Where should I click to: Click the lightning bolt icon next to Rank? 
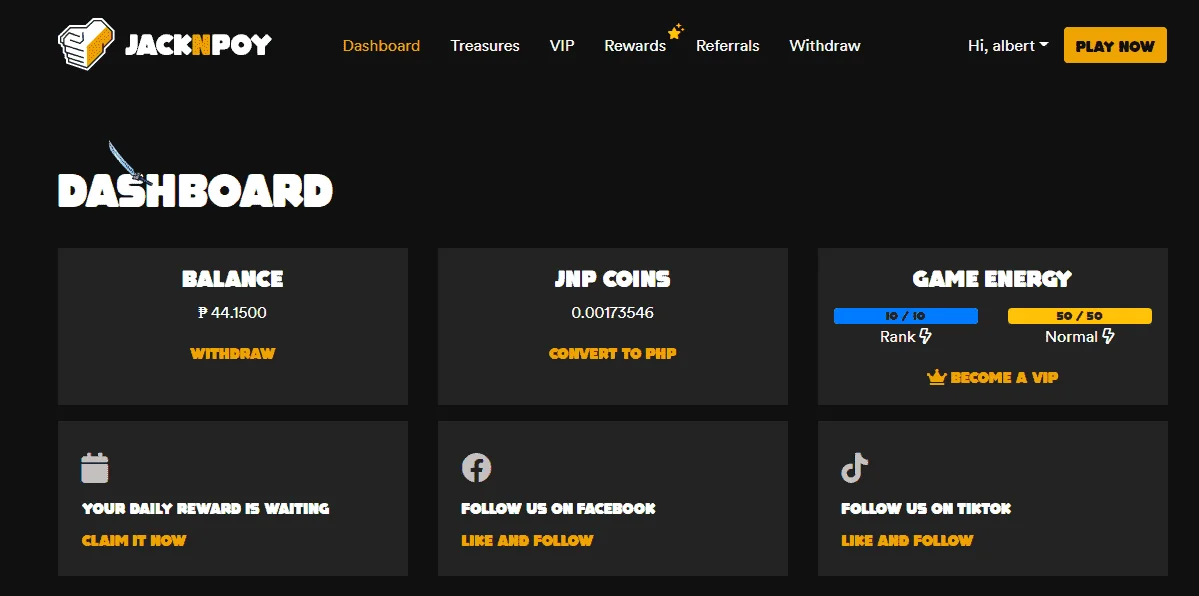click(925, 336)
